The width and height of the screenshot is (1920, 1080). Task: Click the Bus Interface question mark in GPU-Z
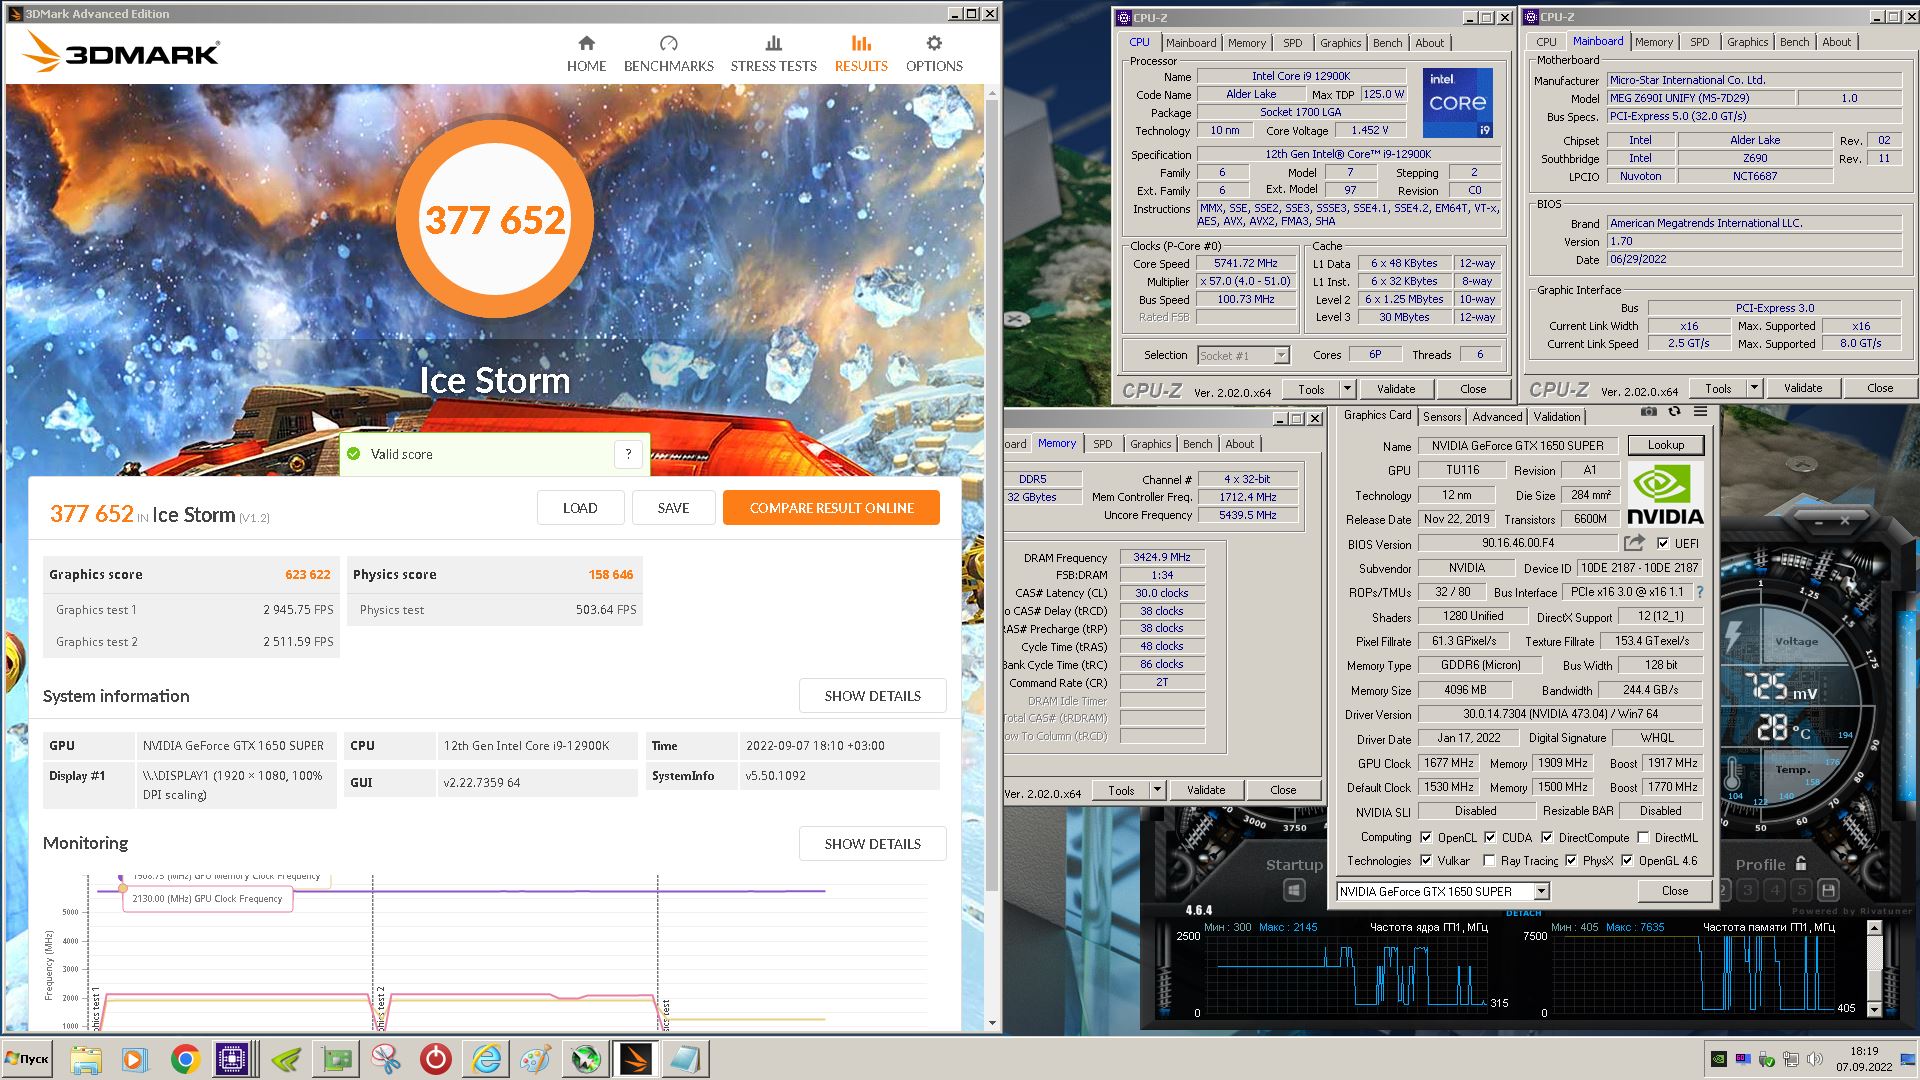[1699, 592]
